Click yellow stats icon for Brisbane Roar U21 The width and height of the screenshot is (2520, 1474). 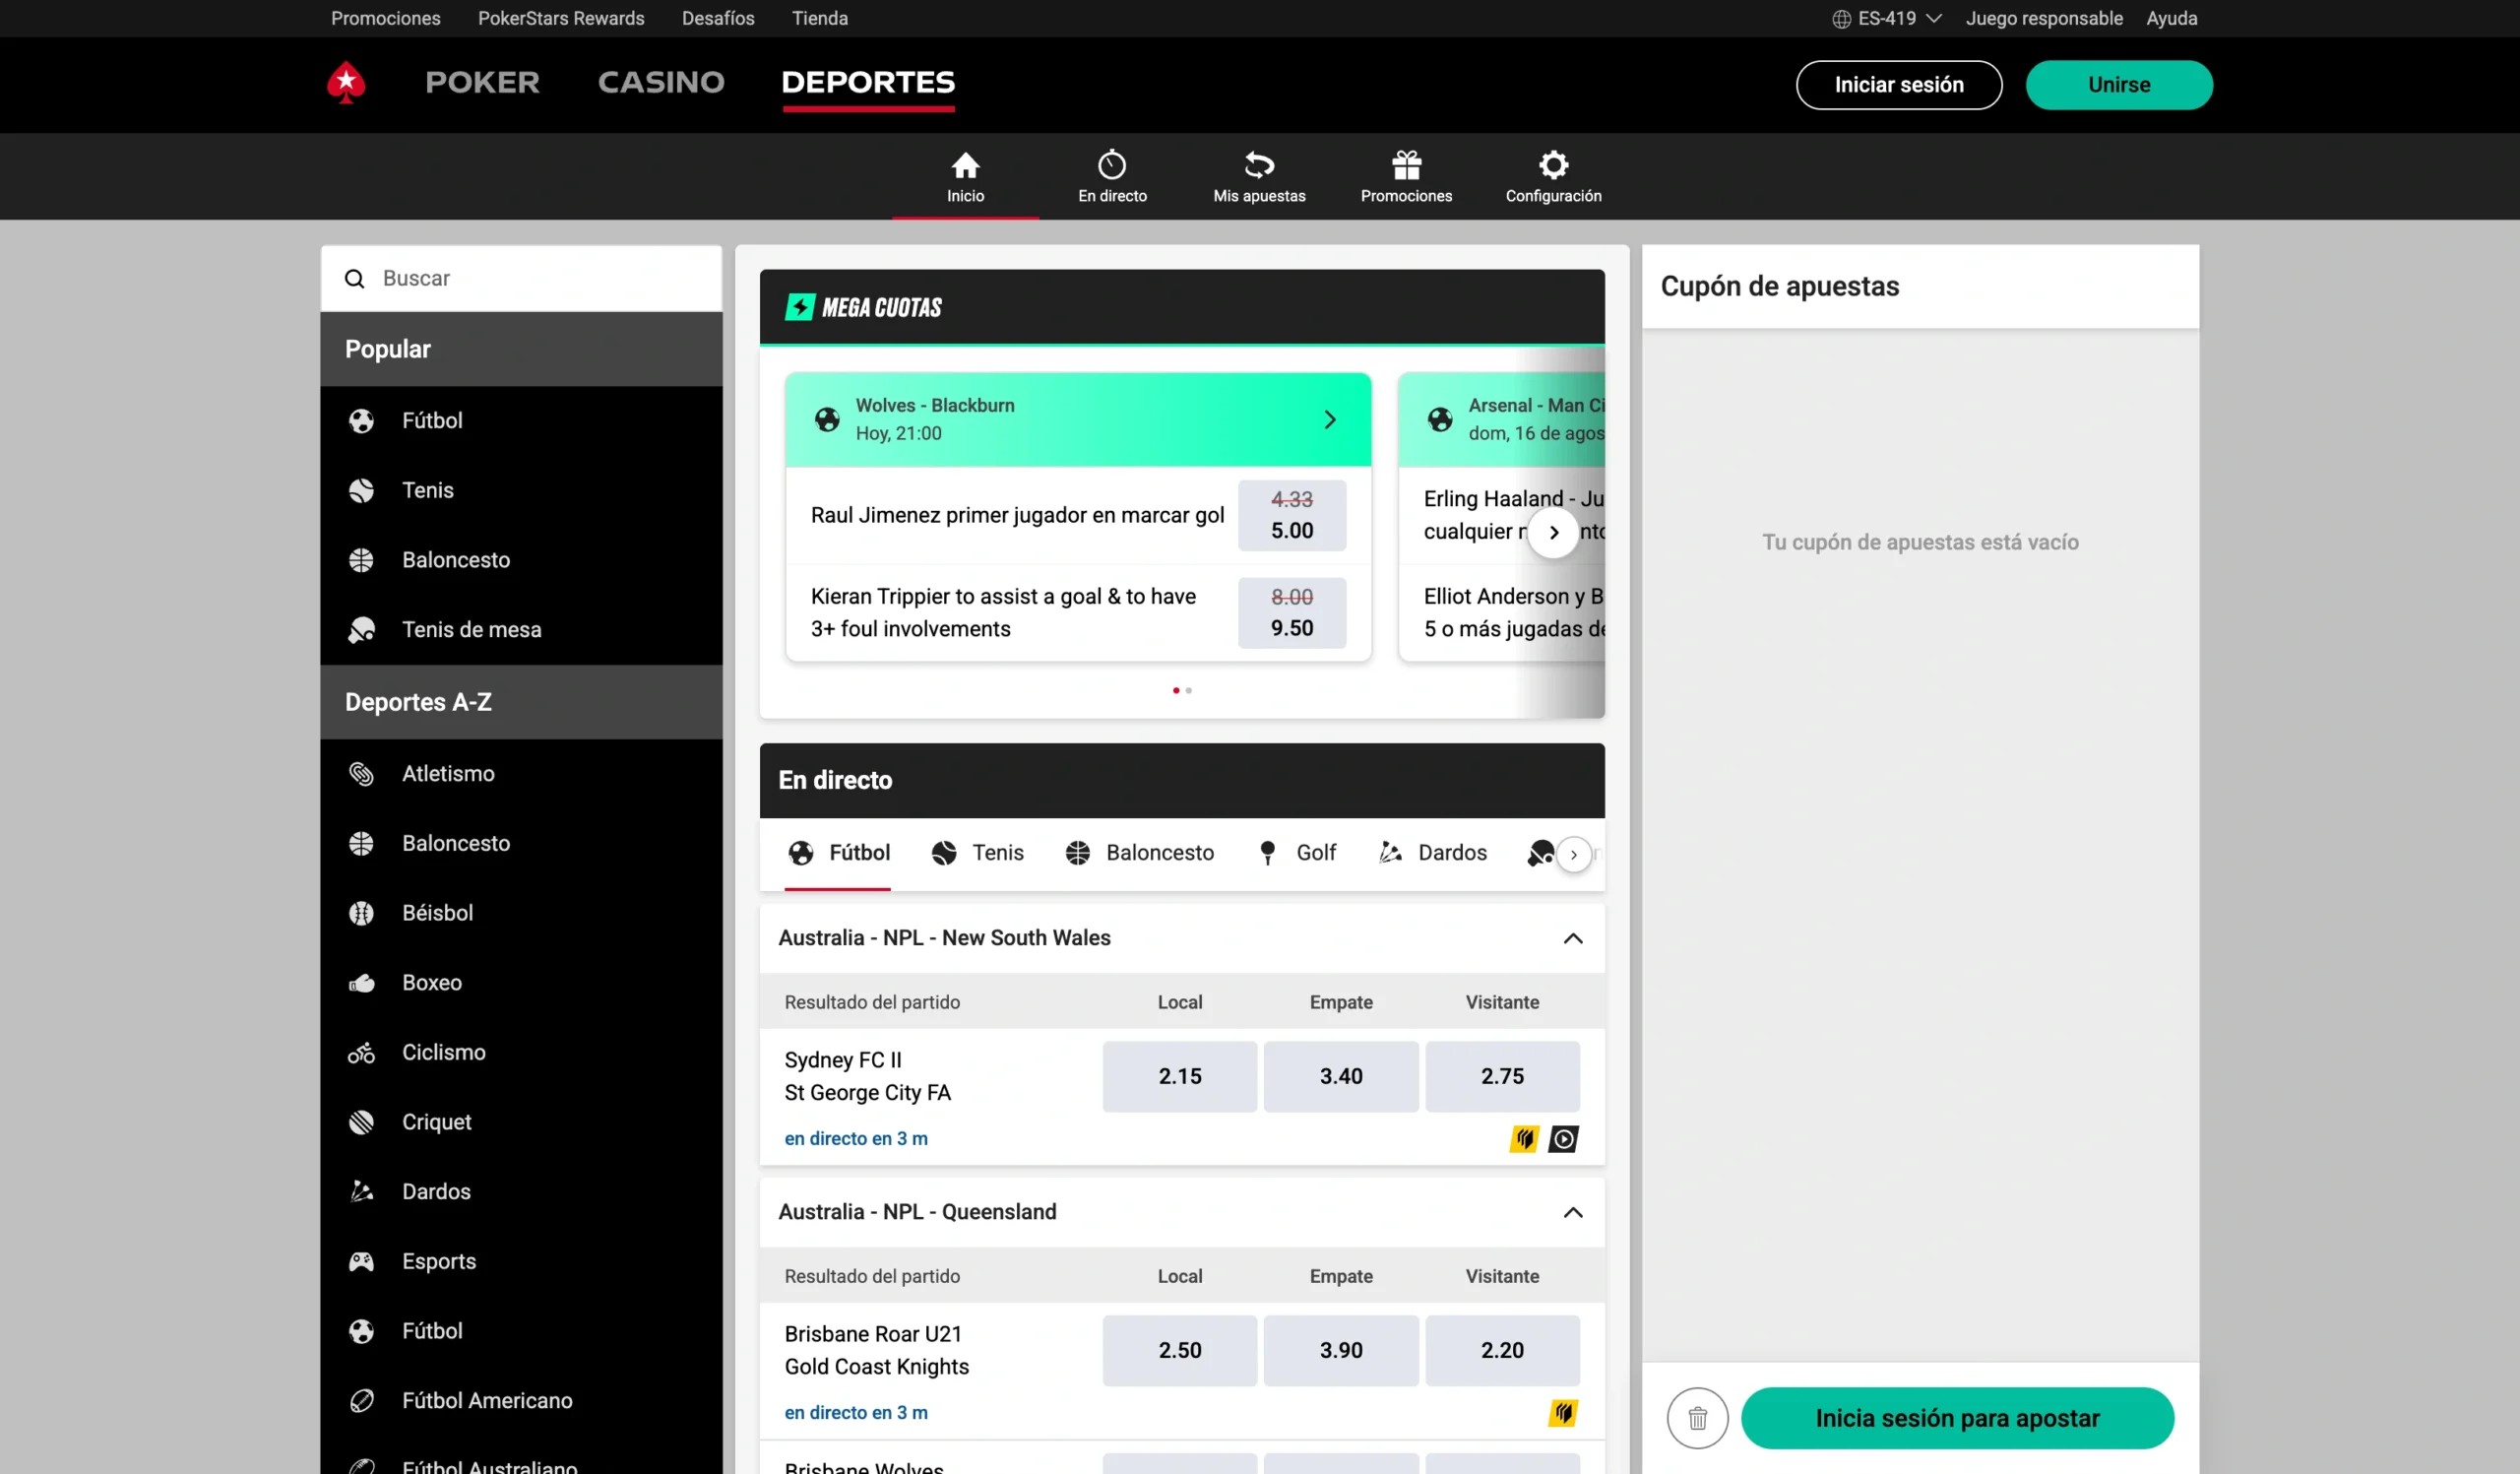(1563, 1413)
